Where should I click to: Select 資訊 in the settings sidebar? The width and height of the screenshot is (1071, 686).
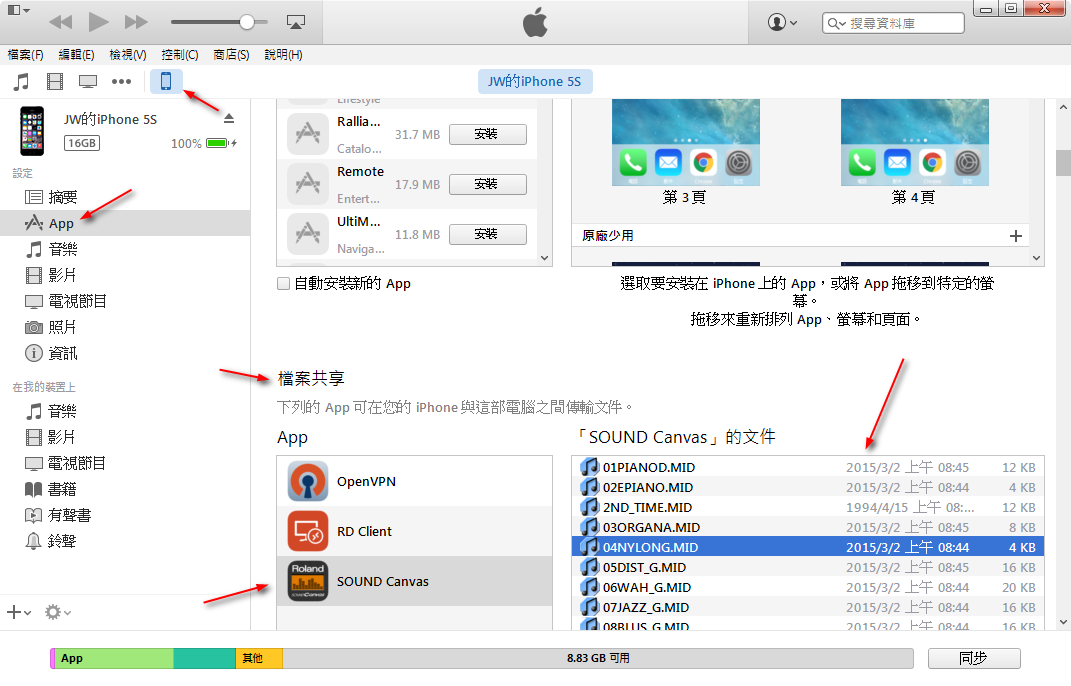point(125,353)
